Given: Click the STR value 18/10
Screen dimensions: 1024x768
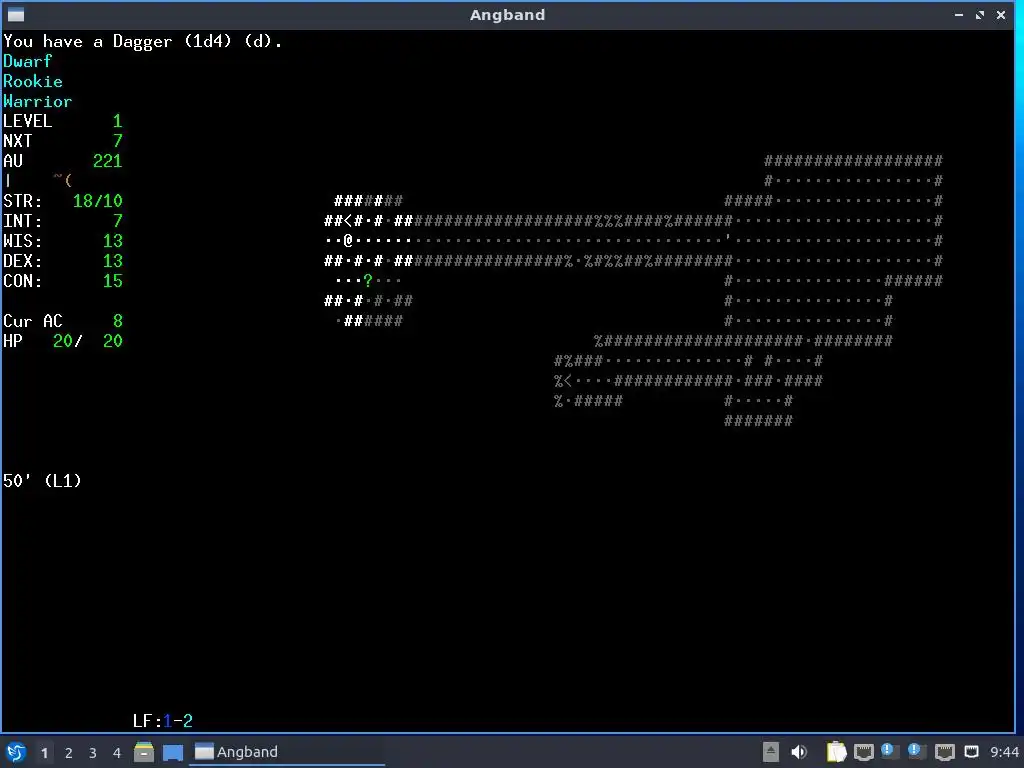Looking at the screenshot, I should pos(97,200).
